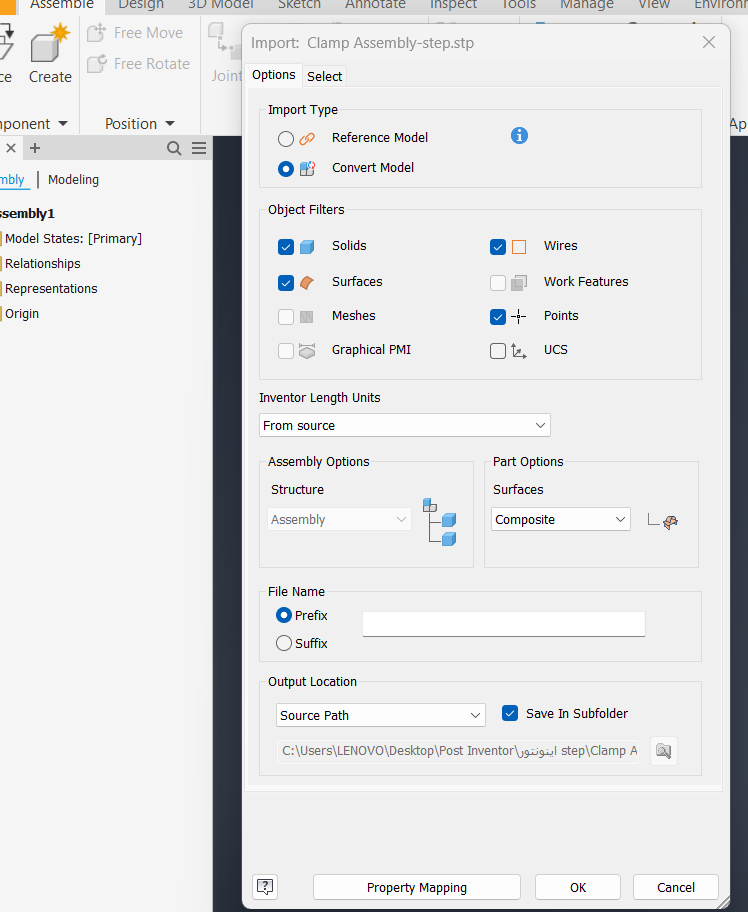Click the Joint tool icon
The width and height of the screenshot is (748, 912).
(x=225, y=41)
